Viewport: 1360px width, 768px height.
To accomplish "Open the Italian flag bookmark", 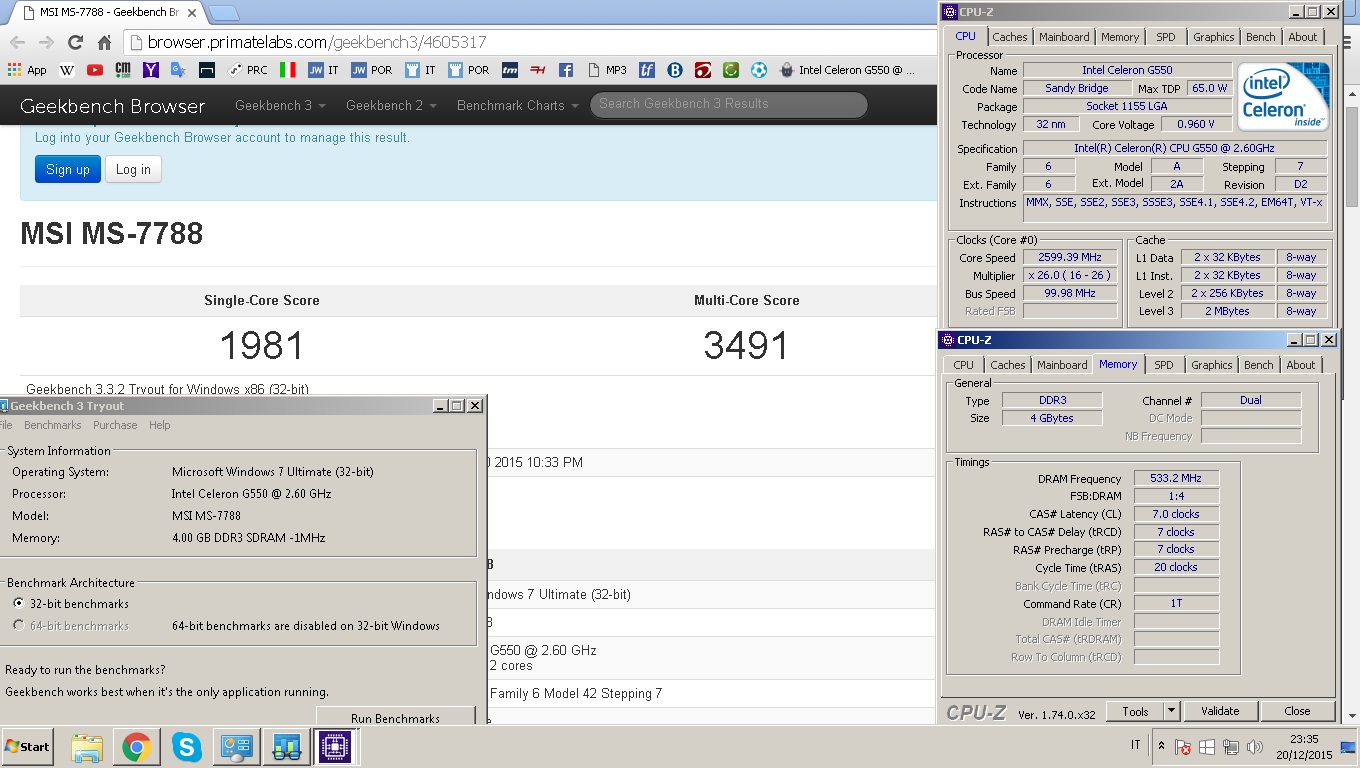I will [x=288, y=70].
